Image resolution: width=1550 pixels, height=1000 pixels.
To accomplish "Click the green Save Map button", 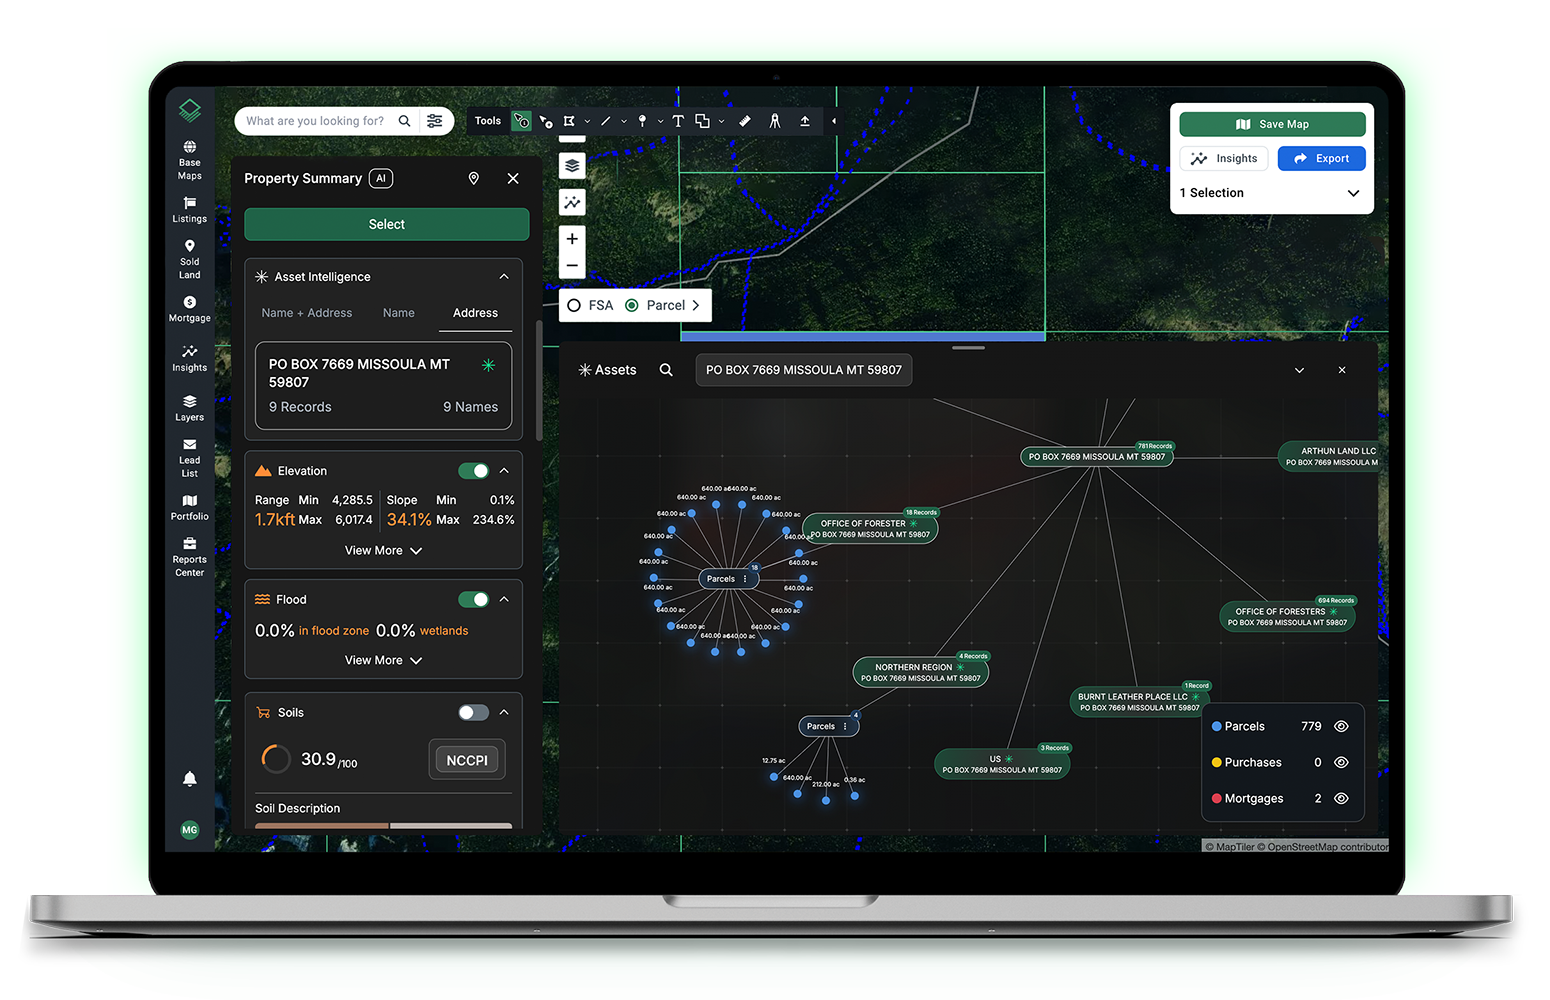I will 1272,124.
